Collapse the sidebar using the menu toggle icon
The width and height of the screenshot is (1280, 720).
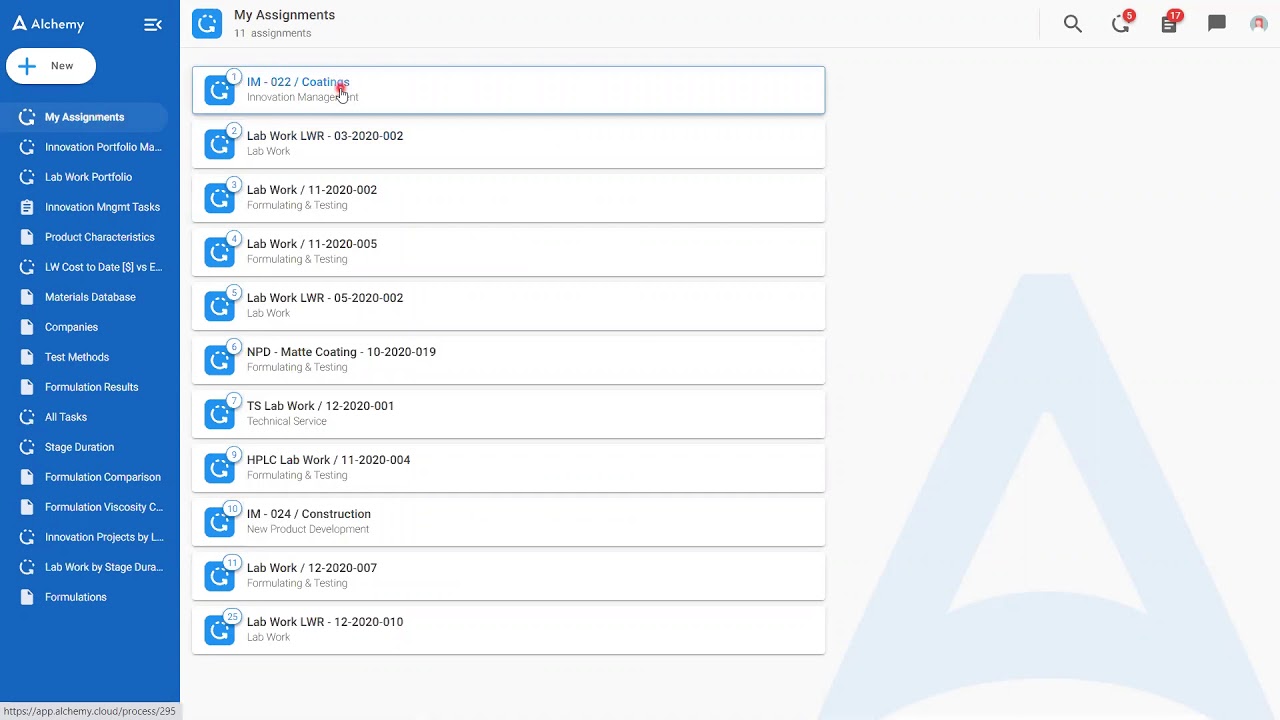click(x=153, y=25)
